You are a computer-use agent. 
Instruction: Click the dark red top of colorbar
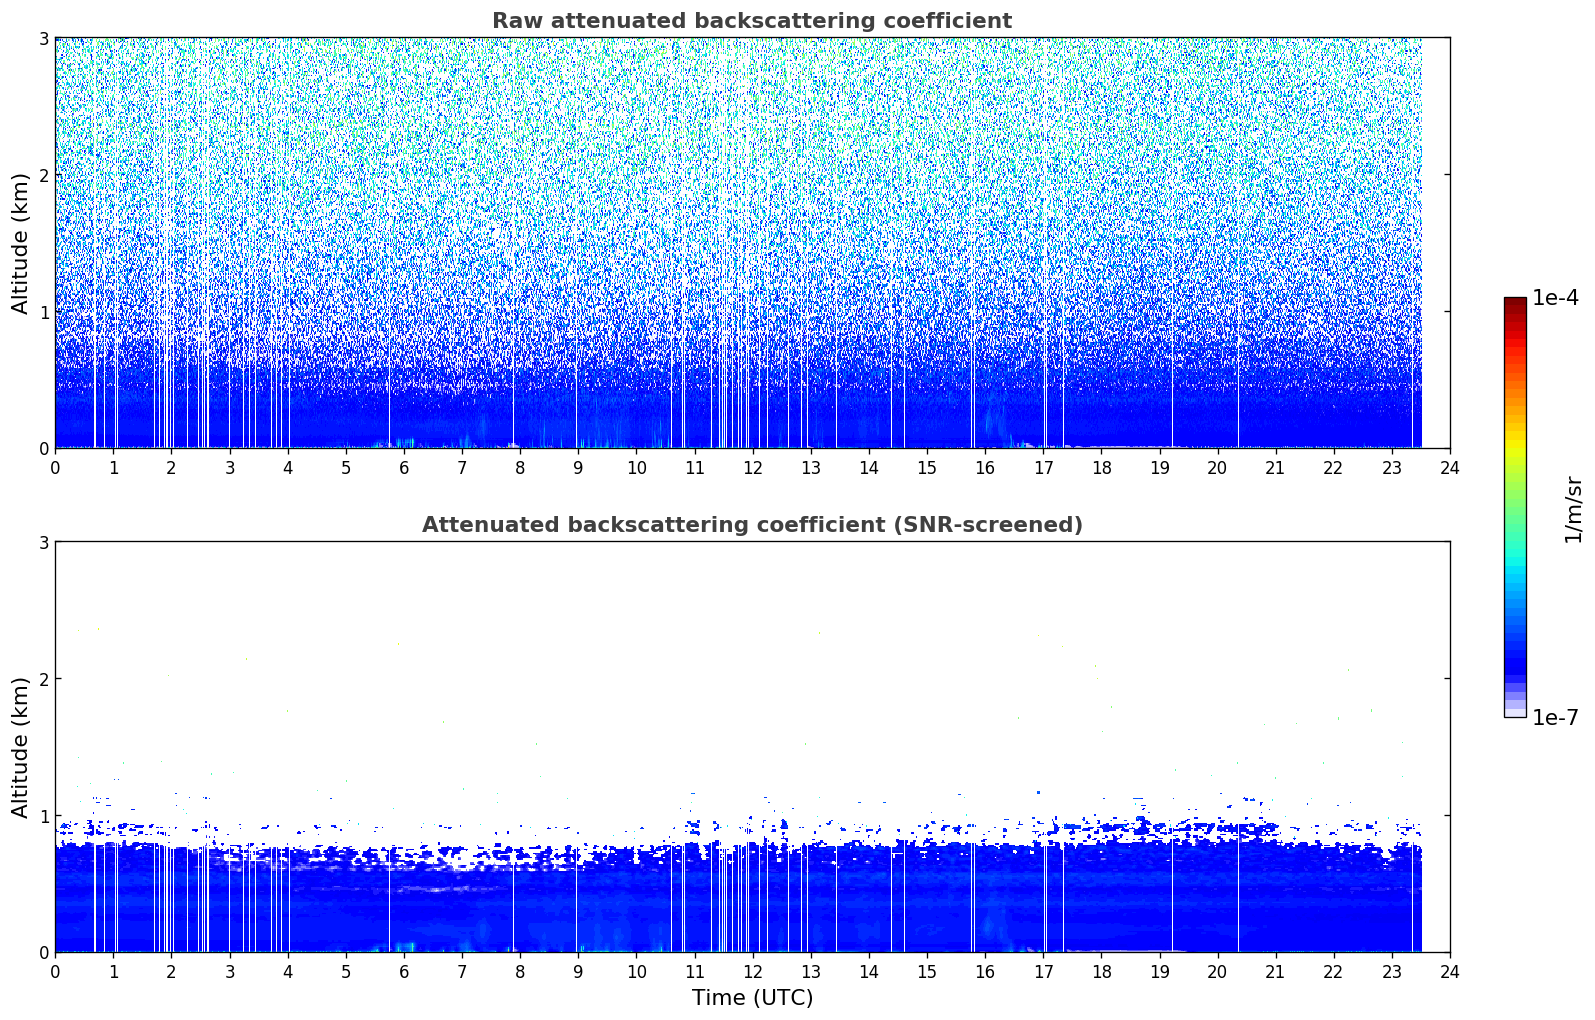(1515, 304)
